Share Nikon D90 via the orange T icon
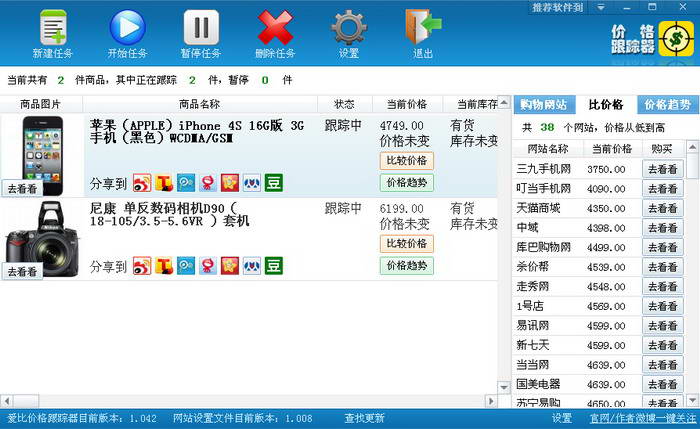The height and width of the screenshot is (429, 700). tap(164, 266)
